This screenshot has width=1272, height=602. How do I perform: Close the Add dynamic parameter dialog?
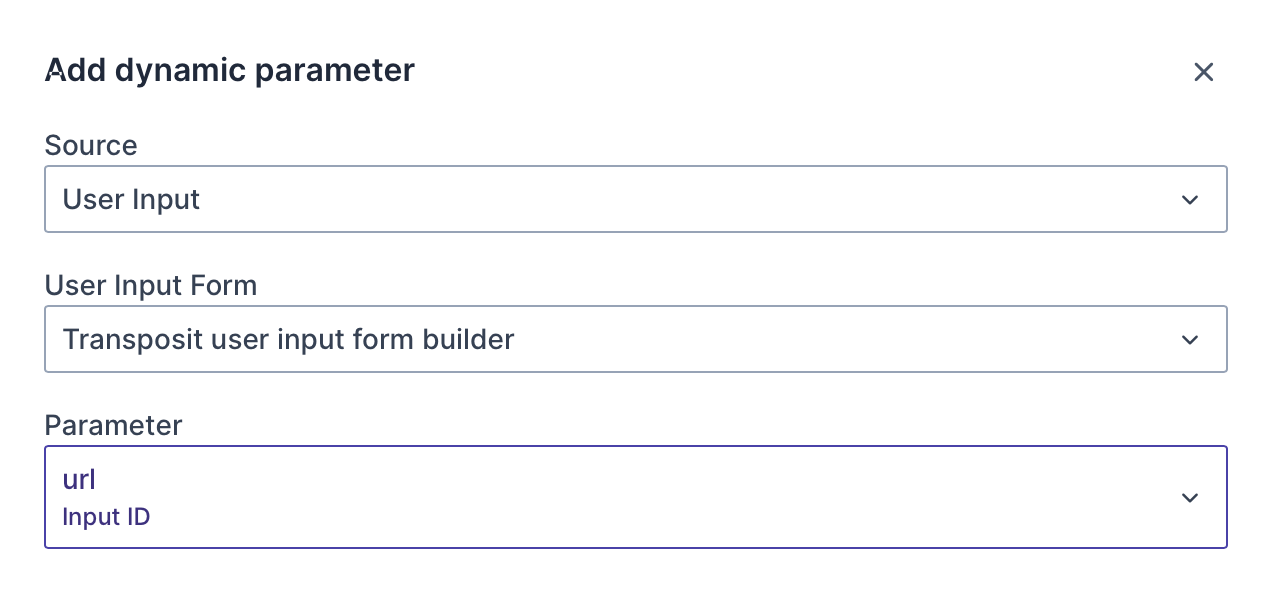[x=1203, y=72]
